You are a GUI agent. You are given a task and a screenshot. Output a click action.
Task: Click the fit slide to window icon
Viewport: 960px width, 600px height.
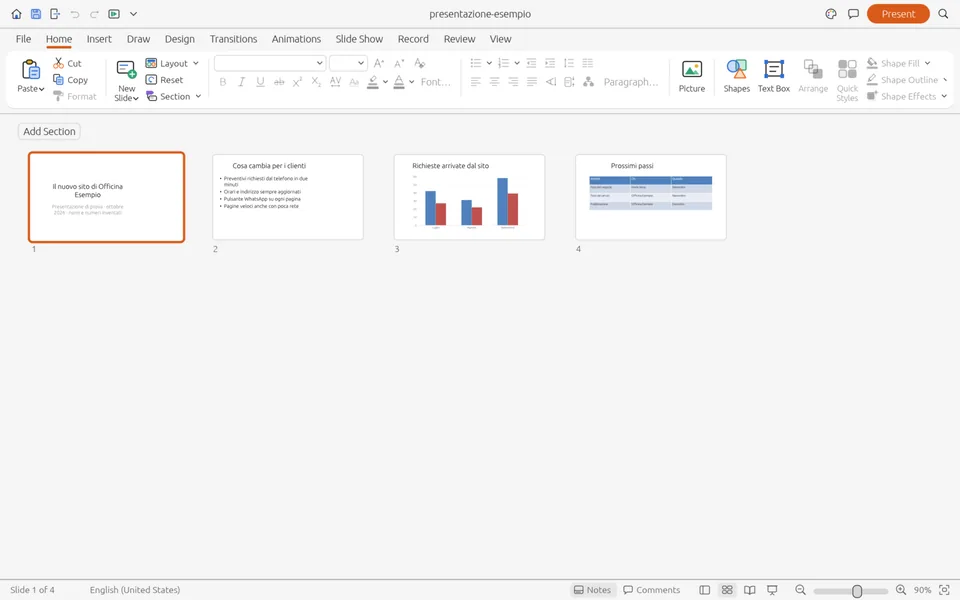[x=944, y=590]
